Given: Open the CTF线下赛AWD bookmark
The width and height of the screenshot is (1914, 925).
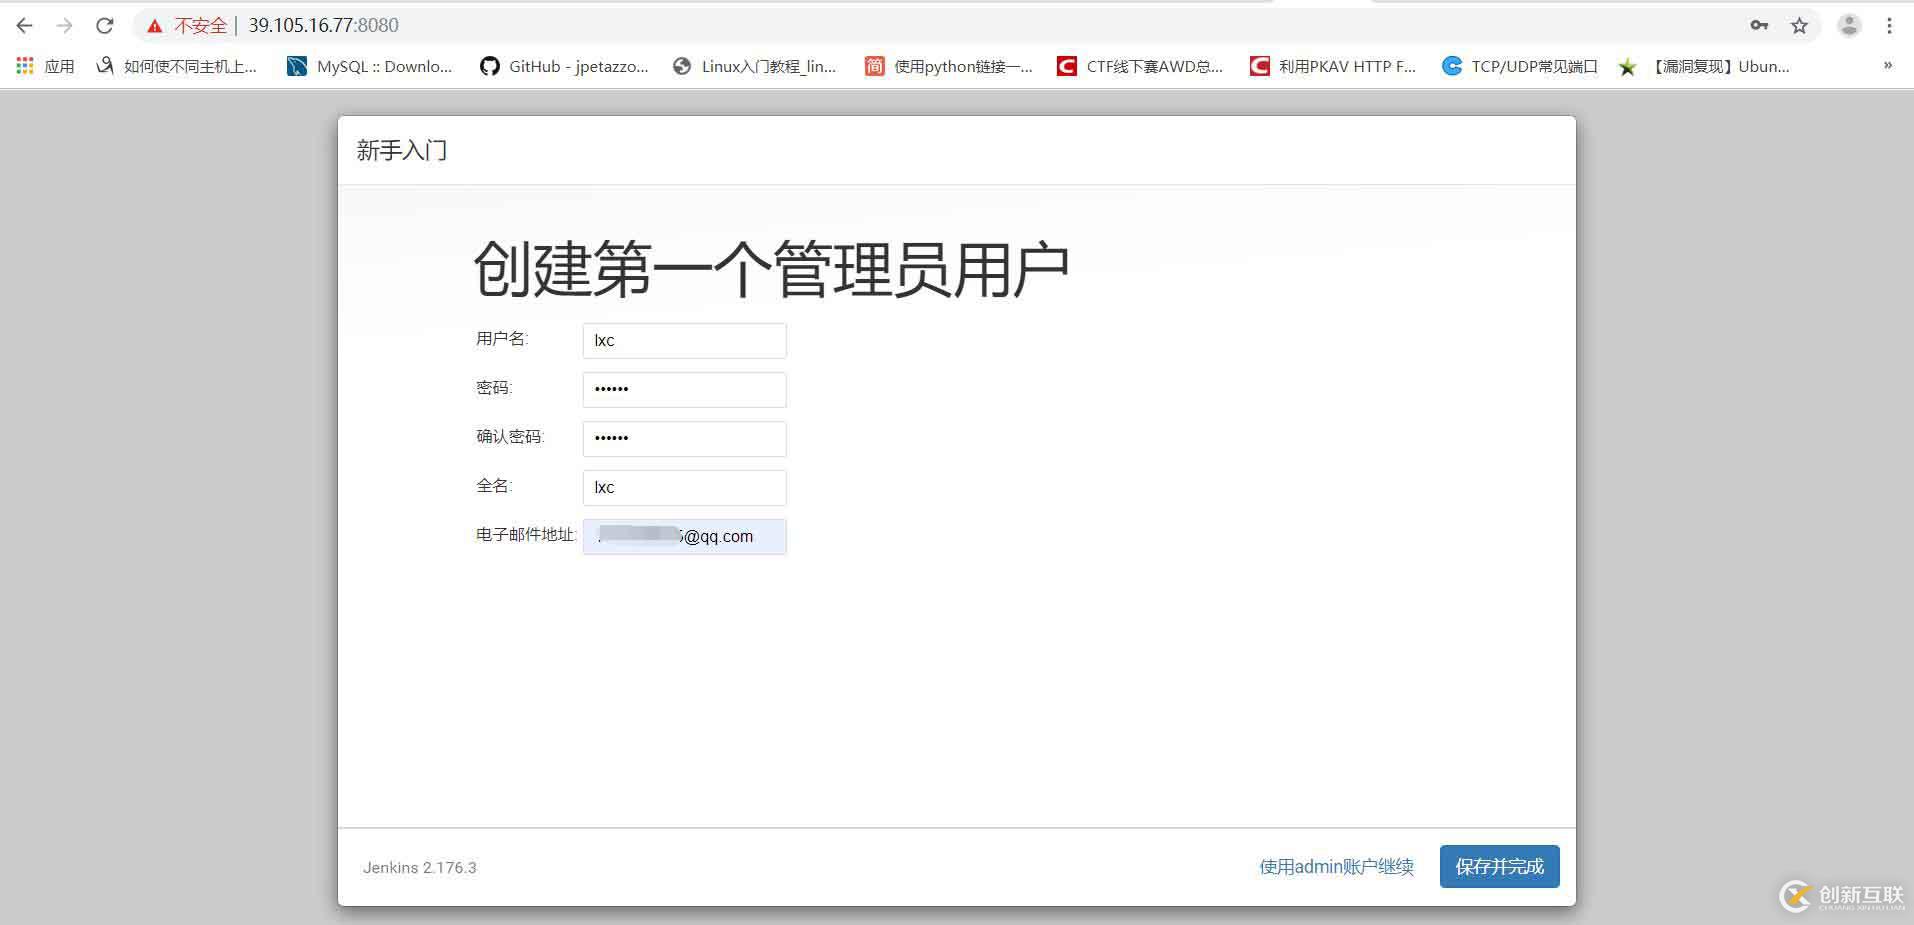Looking at the screenshot, I should click(1140, 67).
